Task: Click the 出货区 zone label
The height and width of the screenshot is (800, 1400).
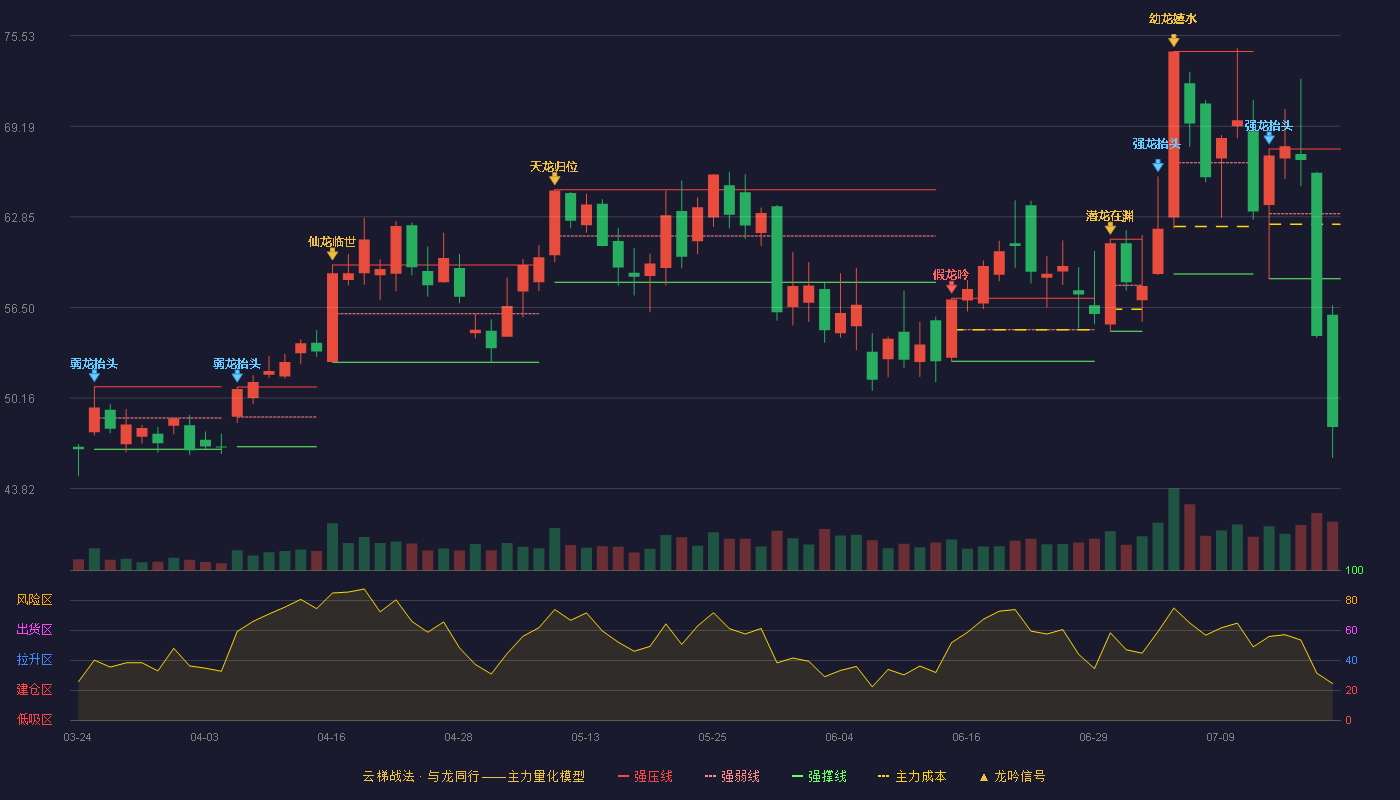Action: coord(34,630)
